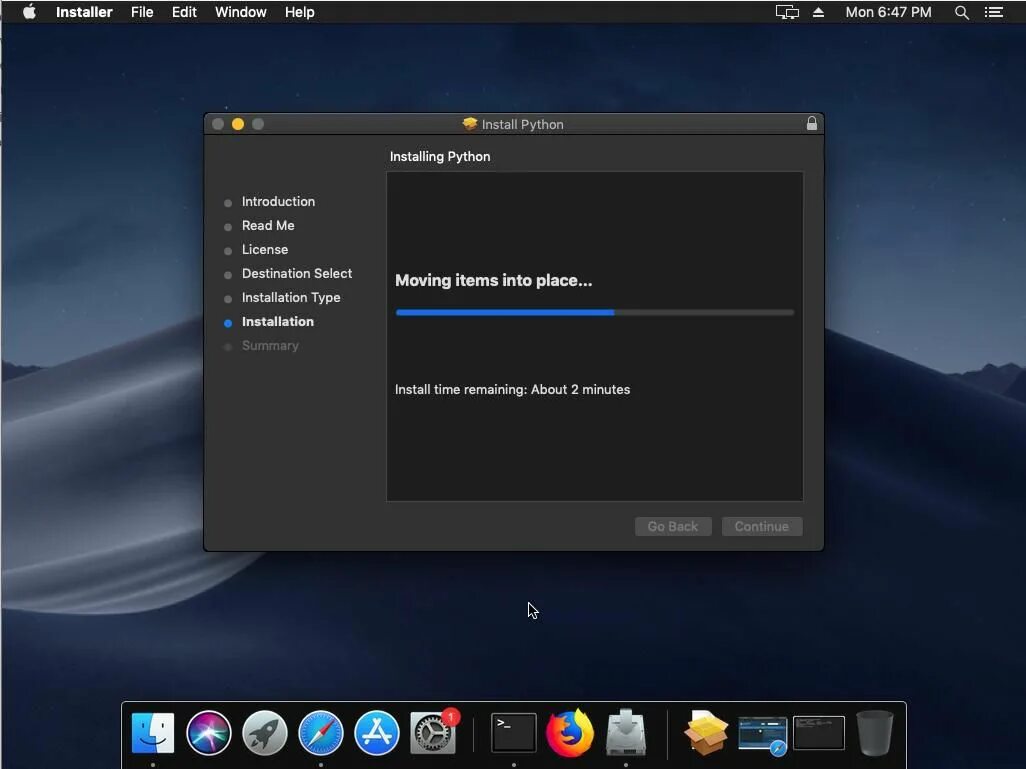
Task: Open the package box icon in Dock
Action: pos(706,733)
